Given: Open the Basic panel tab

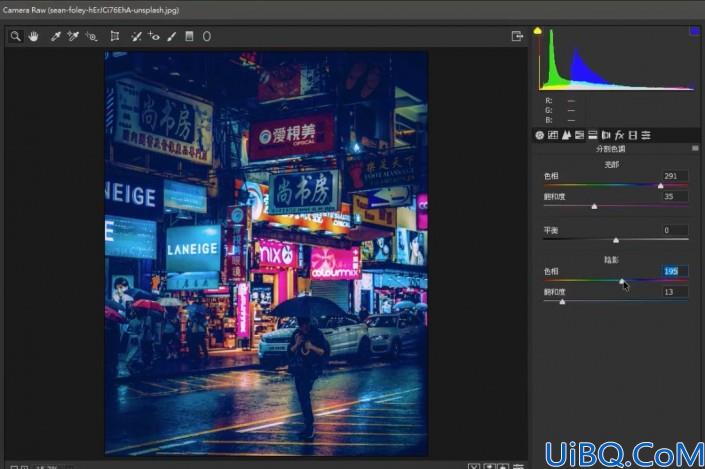Looking at the screenshot, I should click(540, 135).
